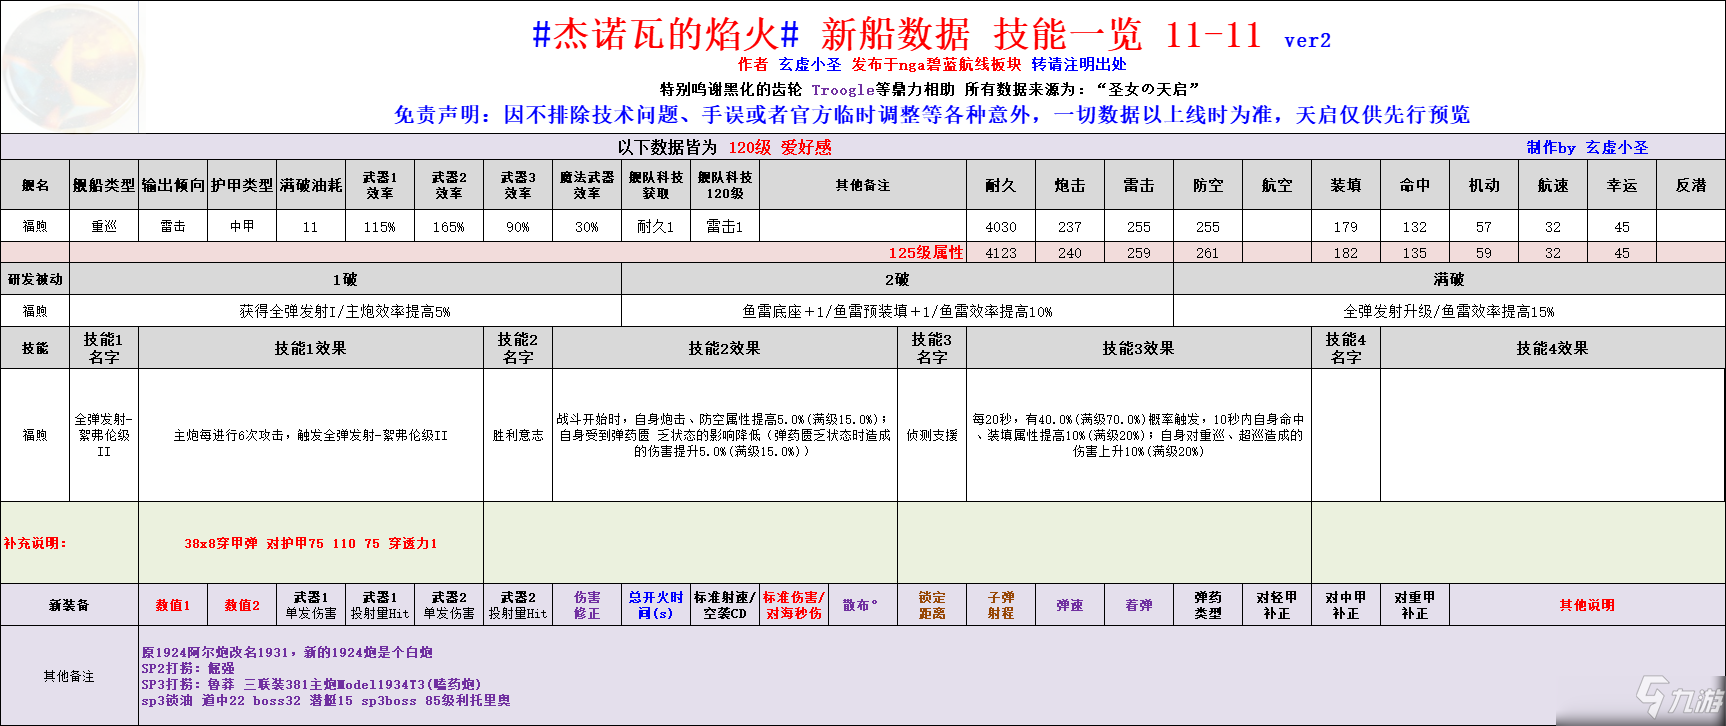Click the 新装备 row label

(x=69, y=605)
